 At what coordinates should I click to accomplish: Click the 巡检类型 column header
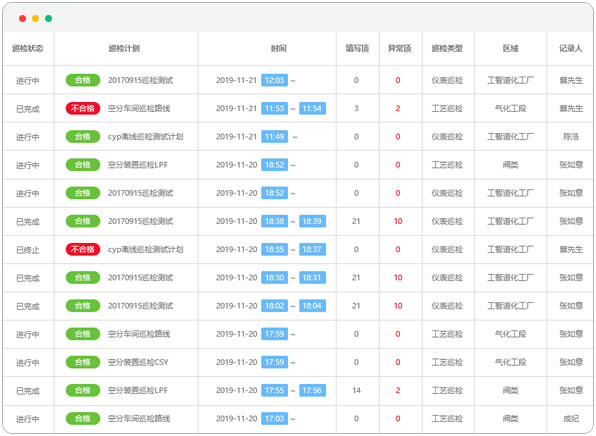[447, 48]
